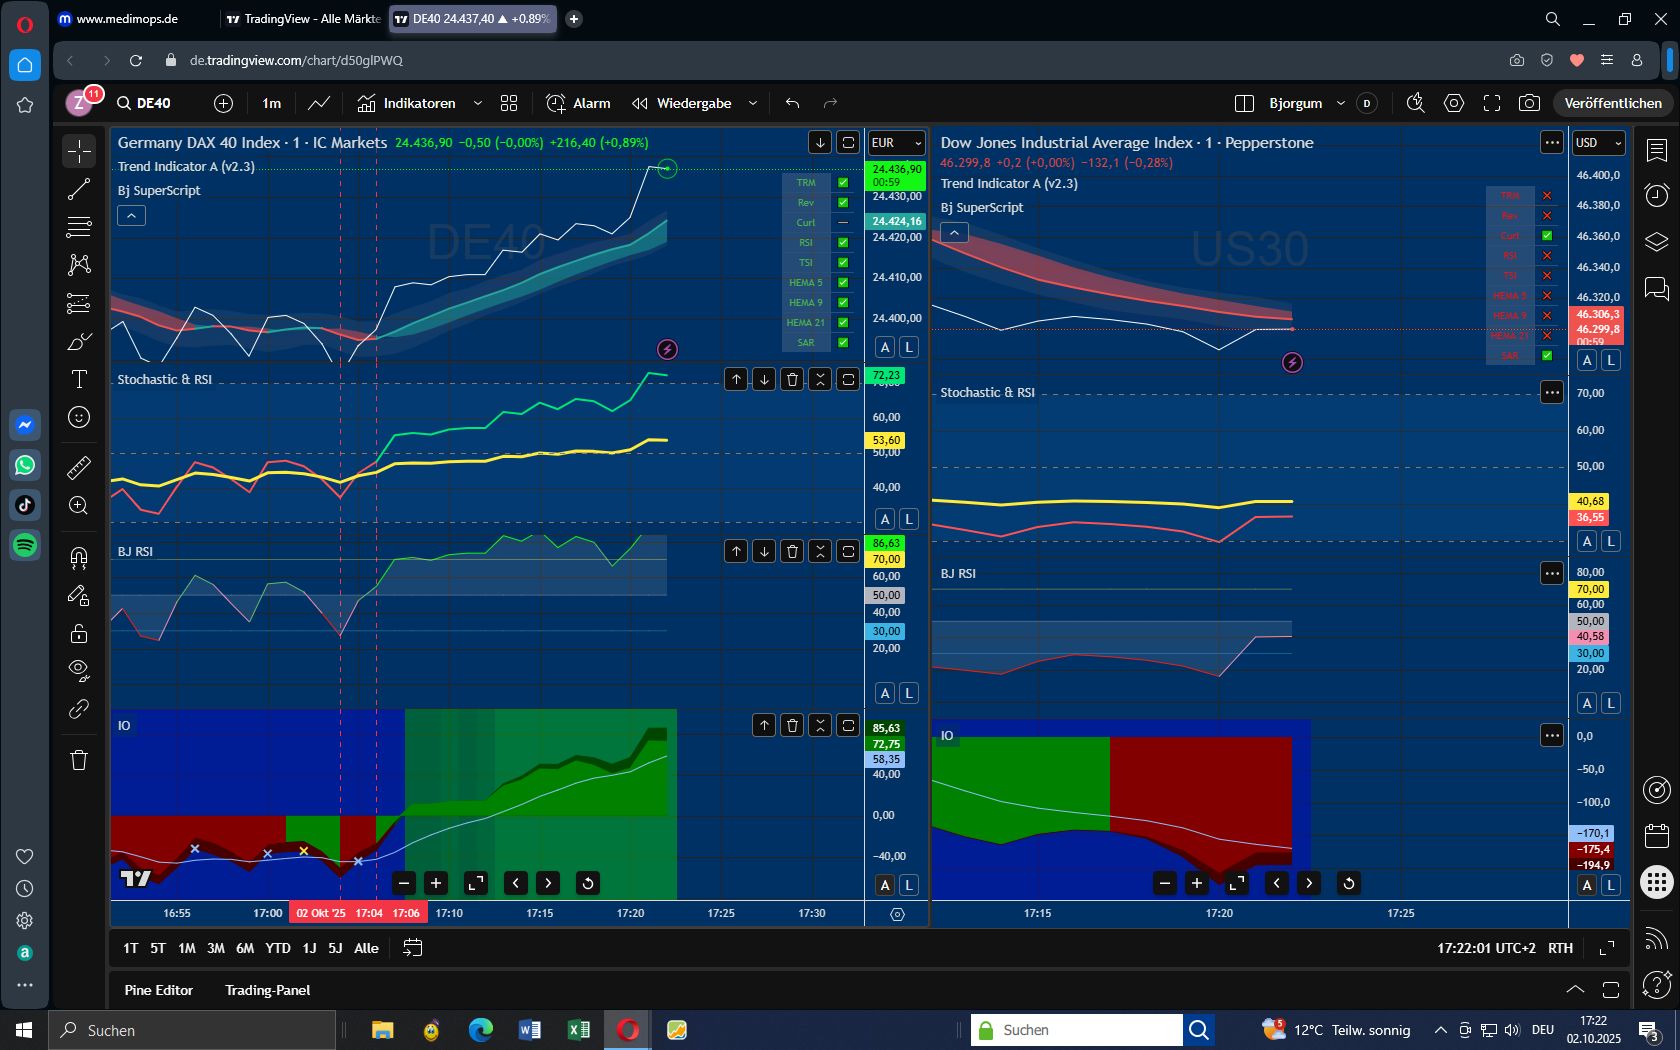Select the trend line drawing tool
Viewport: 1680px width, 1050px height.
pyautogui.click(x=79, y=189)
